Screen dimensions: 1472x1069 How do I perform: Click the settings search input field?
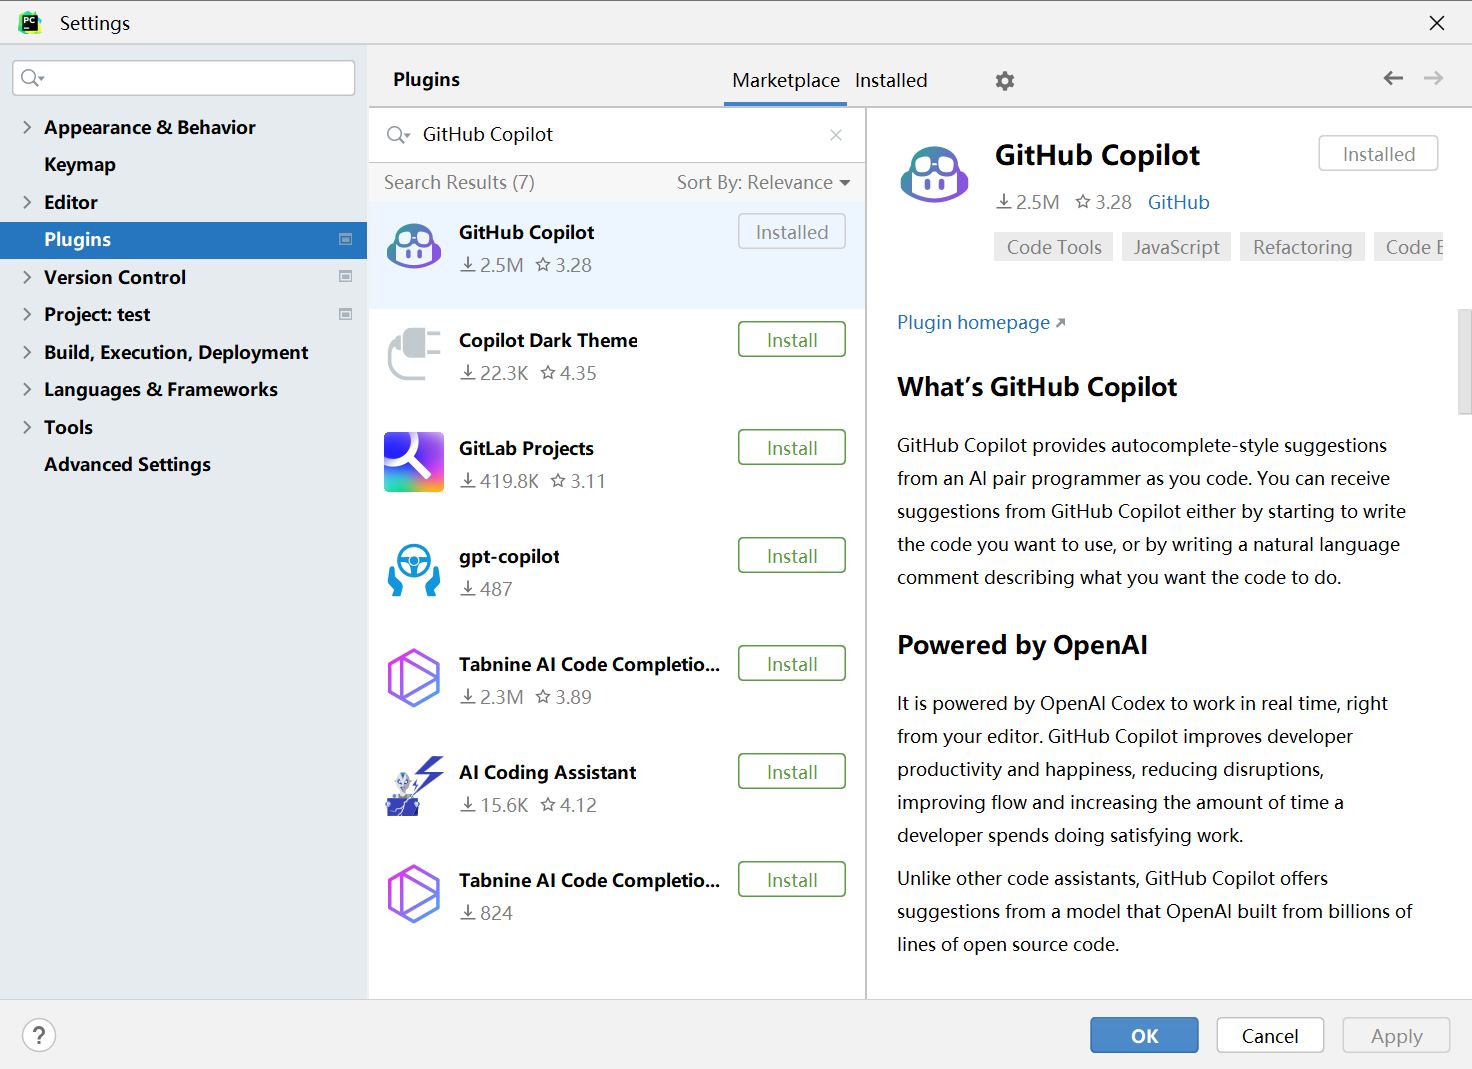(184, 78)
